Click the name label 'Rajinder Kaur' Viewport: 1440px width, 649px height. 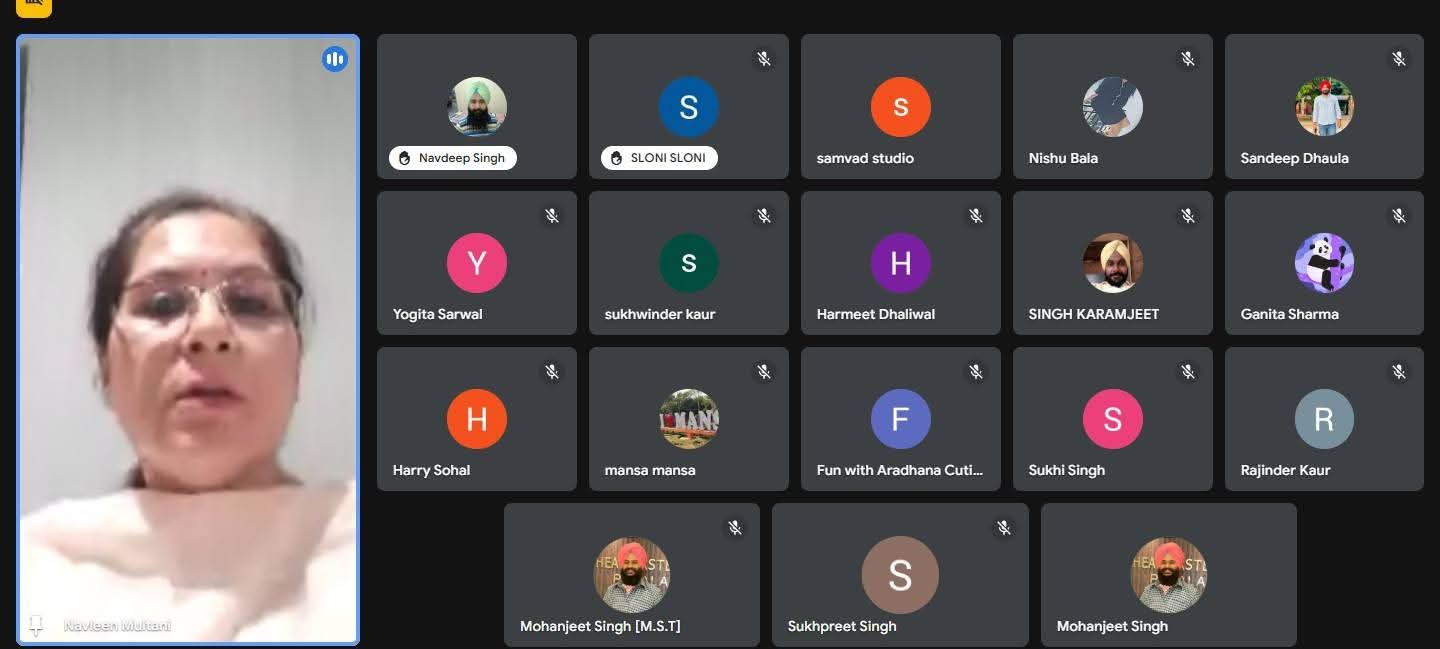[1285, 470]
